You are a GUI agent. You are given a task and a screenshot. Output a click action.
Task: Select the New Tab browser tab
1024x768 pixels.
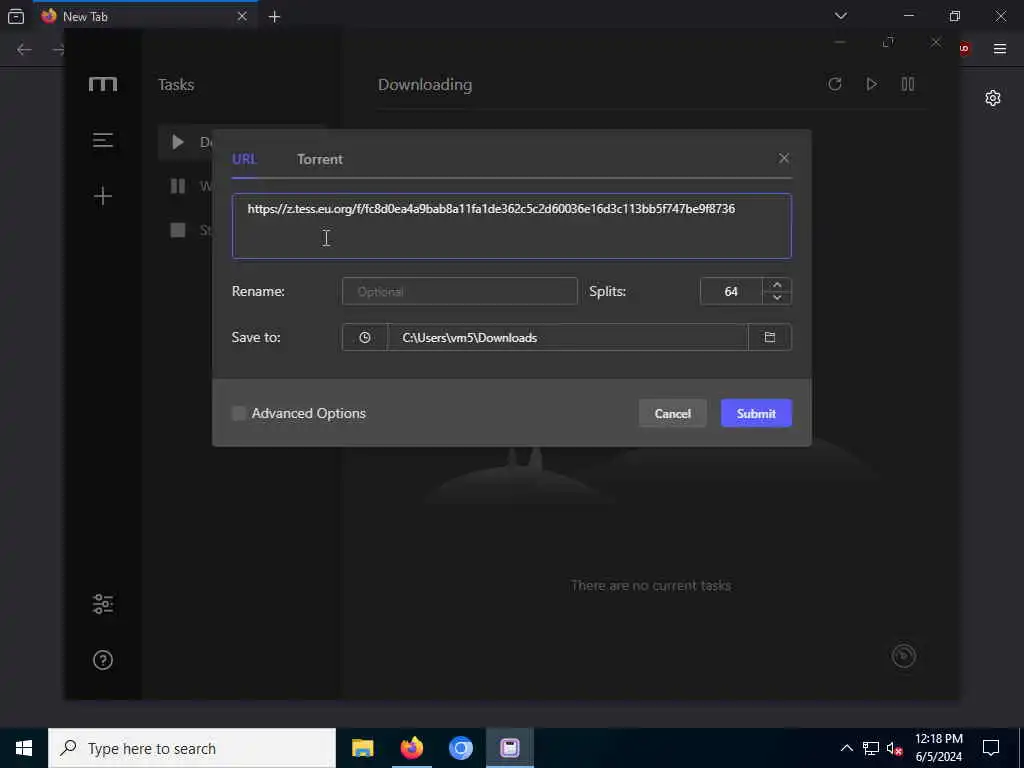[145, 16]
